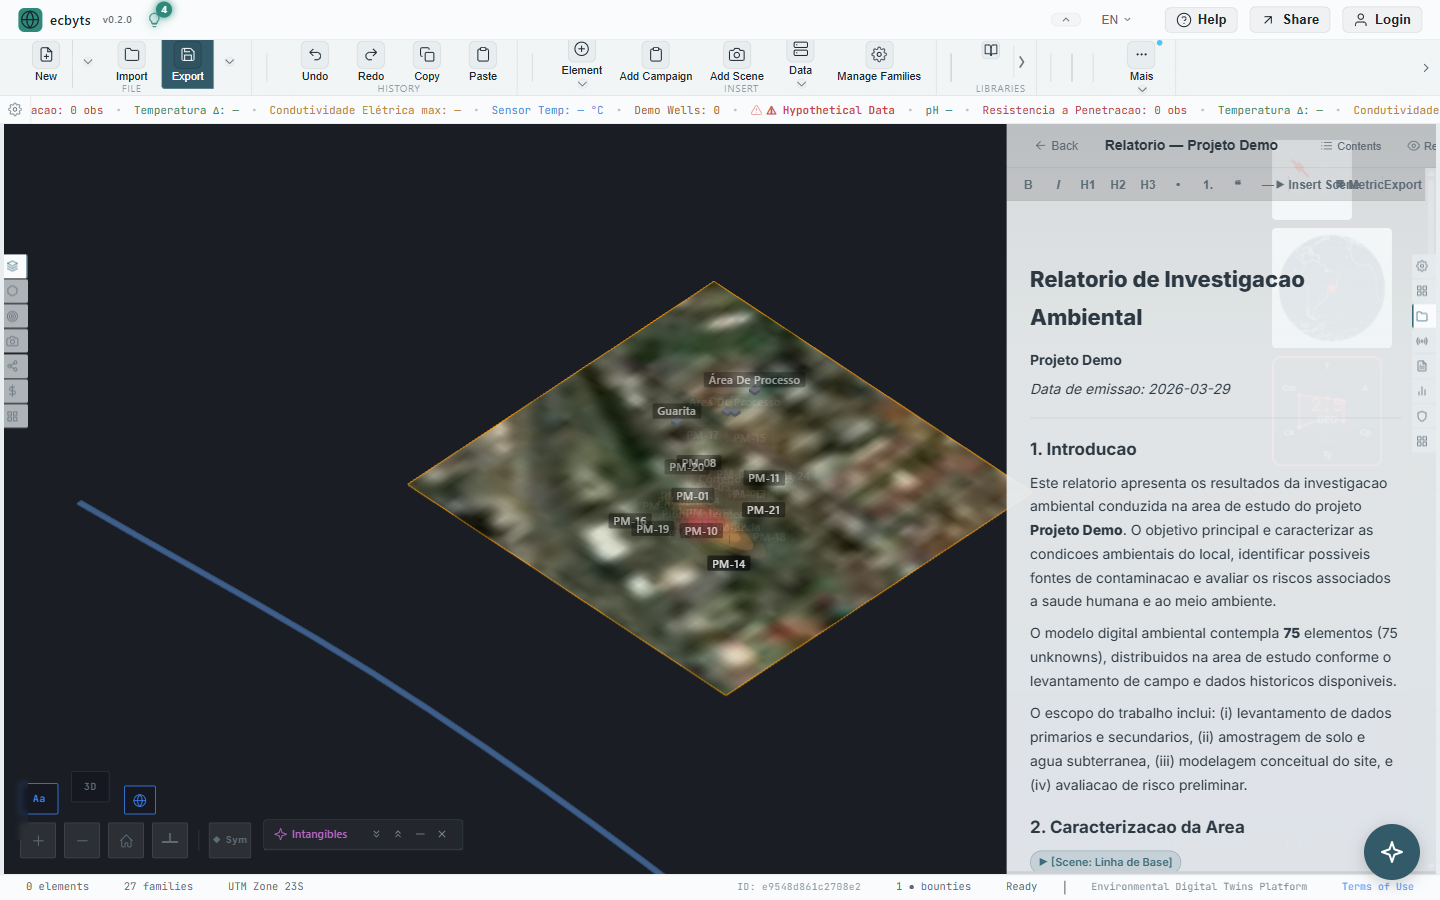Apply H1 heading style
Viewport: 1440px width, 900px height.
click(x=1088, y=185)
